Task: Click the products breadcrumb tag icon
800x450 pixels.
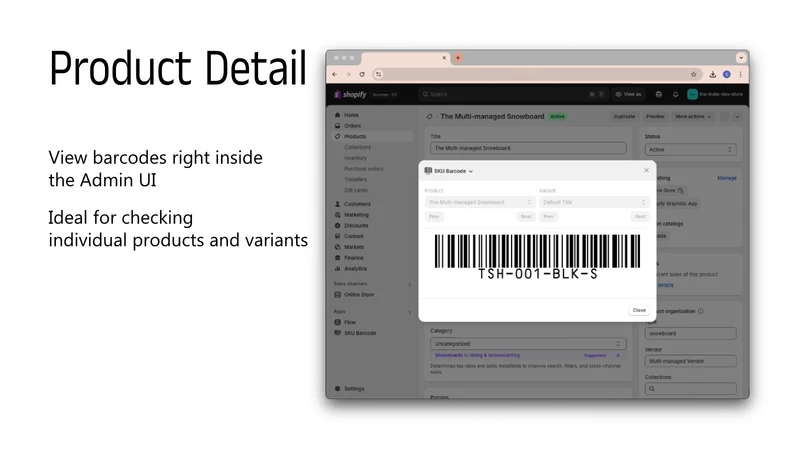Action: 430,117
